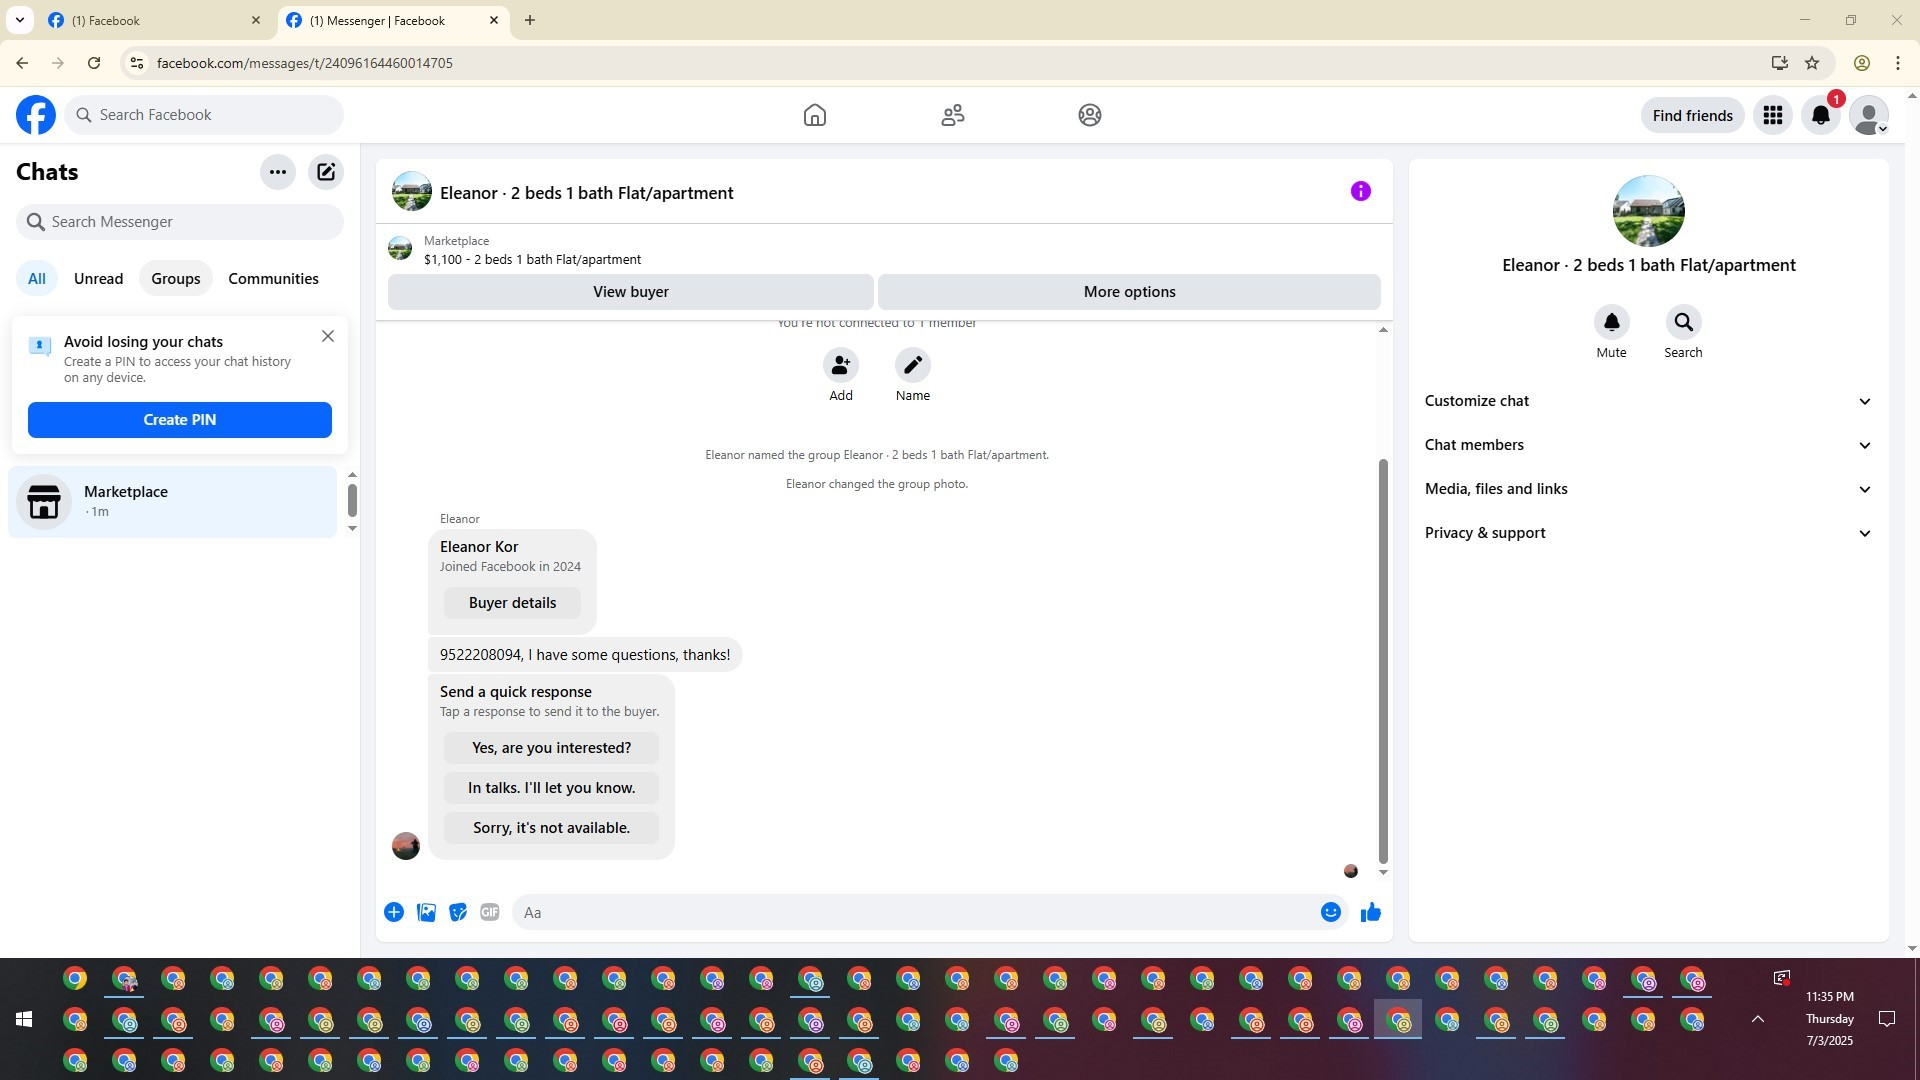
Task: Click the GIF icon in composer
Action: [489, 912]
